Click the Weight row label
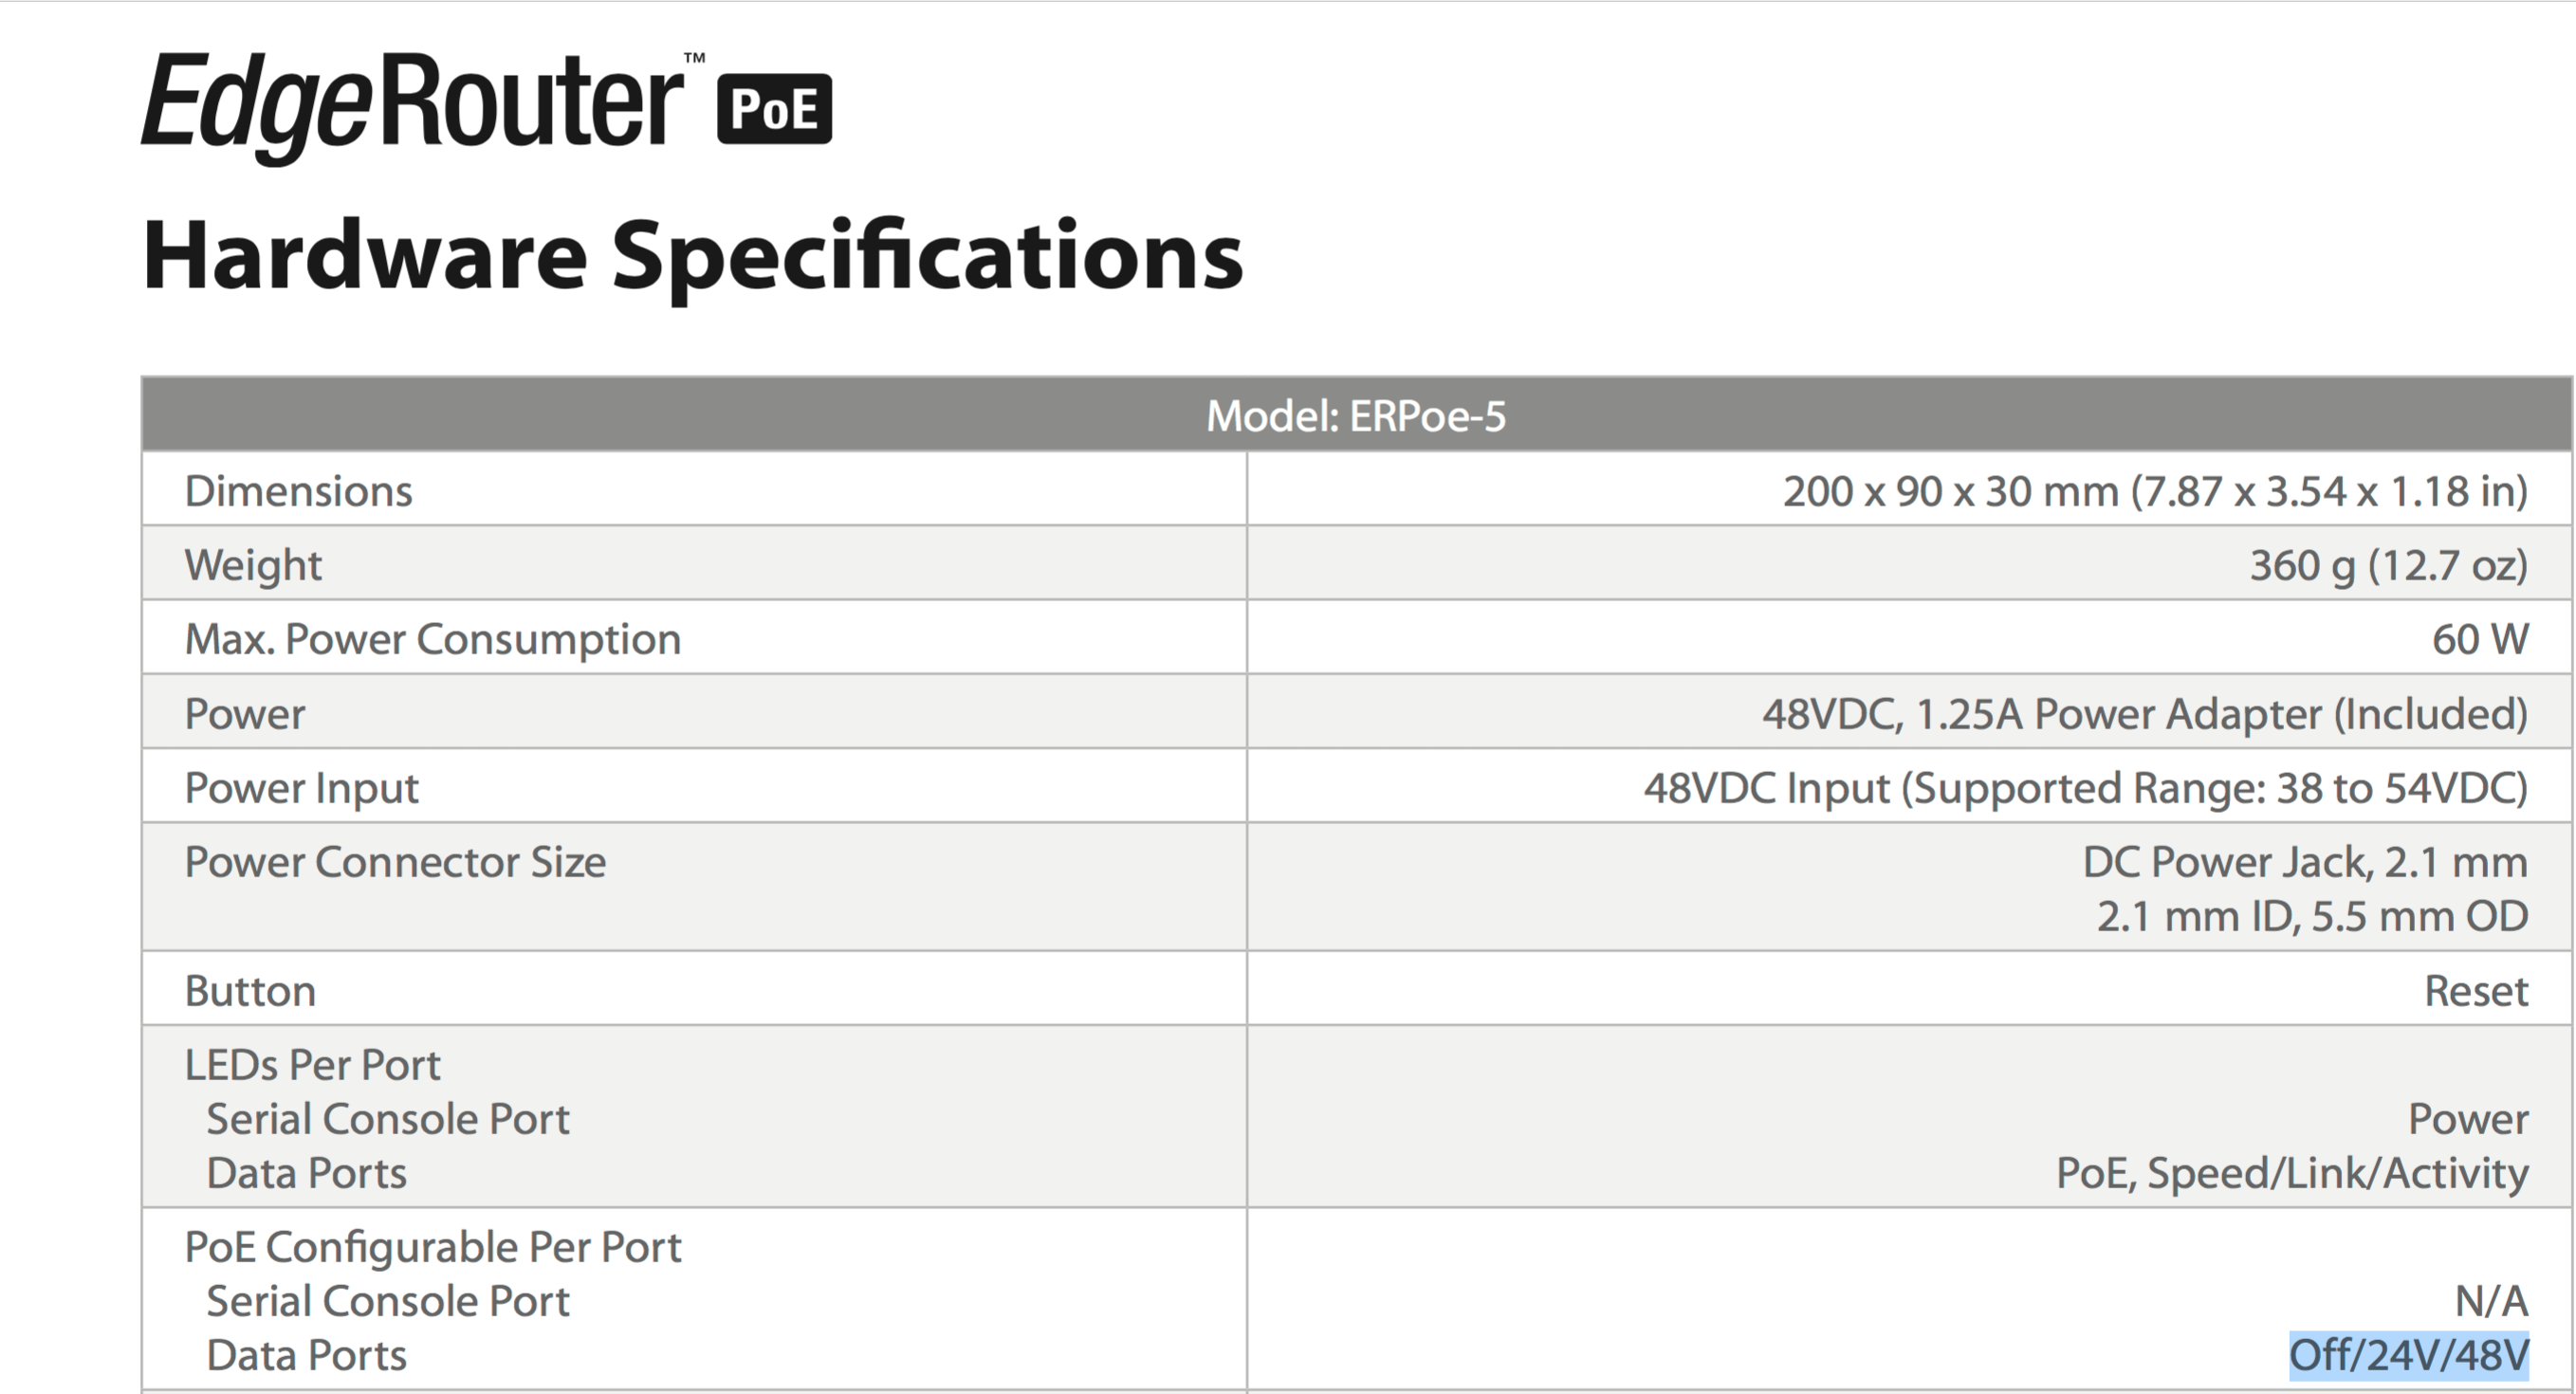Image resolution: width=2576 pixels, height=1394 pixels. click(x=253, y=565)
